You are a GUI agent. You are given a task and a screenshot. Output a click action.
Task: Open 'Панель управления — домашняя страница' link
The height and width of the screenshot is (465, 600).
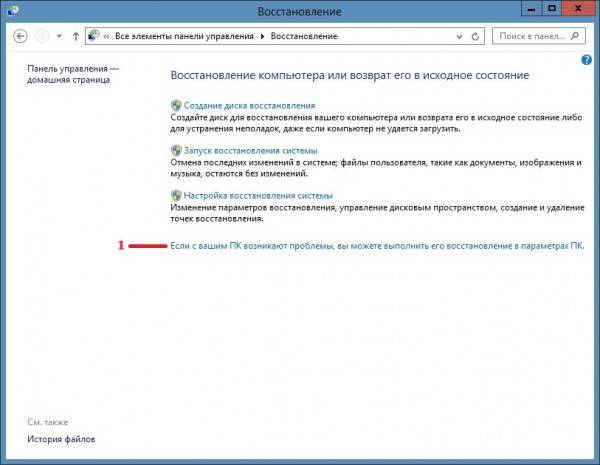[x=73, y=76]
